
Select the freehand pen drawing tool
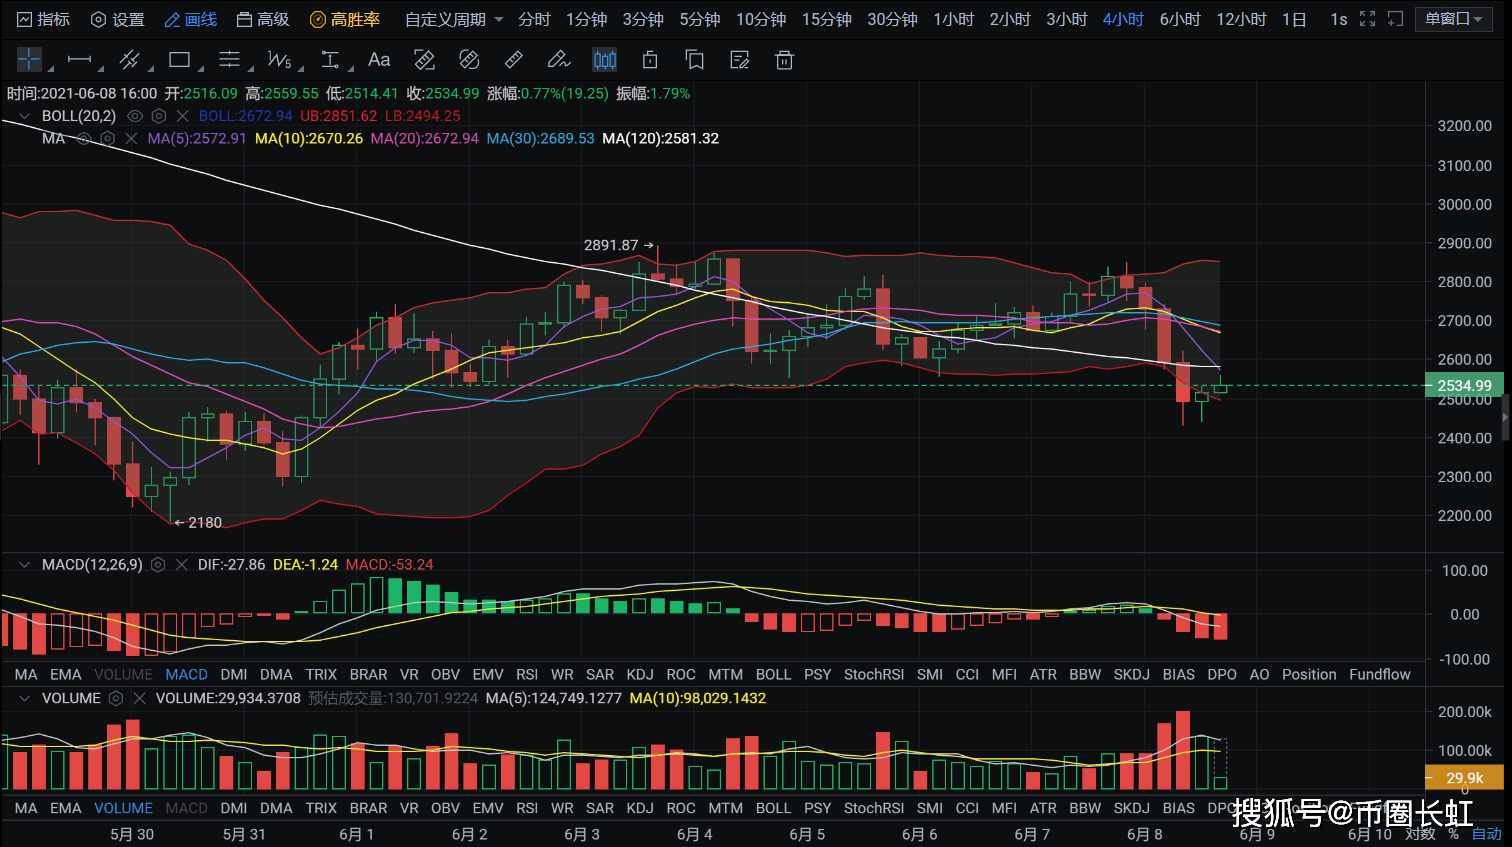click(559, 60)
